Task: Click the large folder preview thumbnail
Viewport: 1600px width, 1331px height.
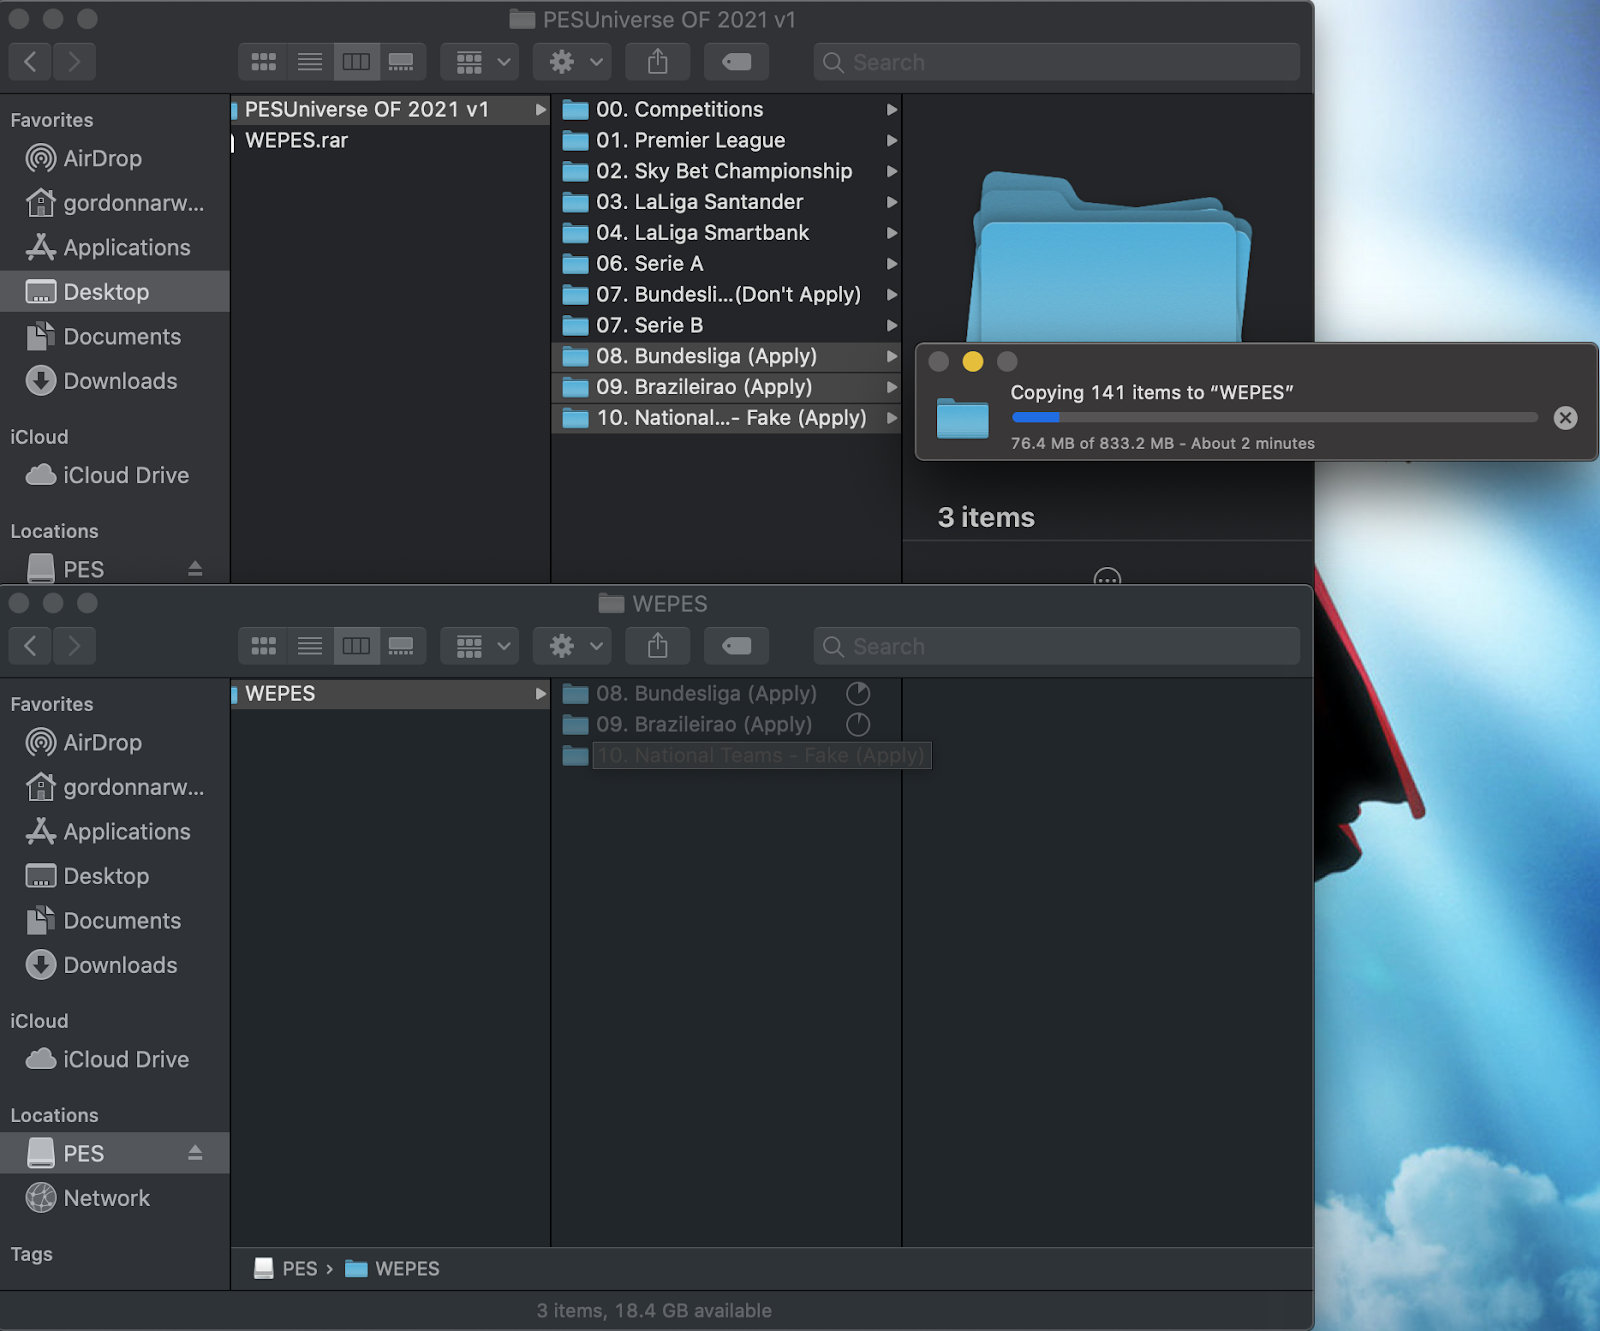Action: point(1108,257)
